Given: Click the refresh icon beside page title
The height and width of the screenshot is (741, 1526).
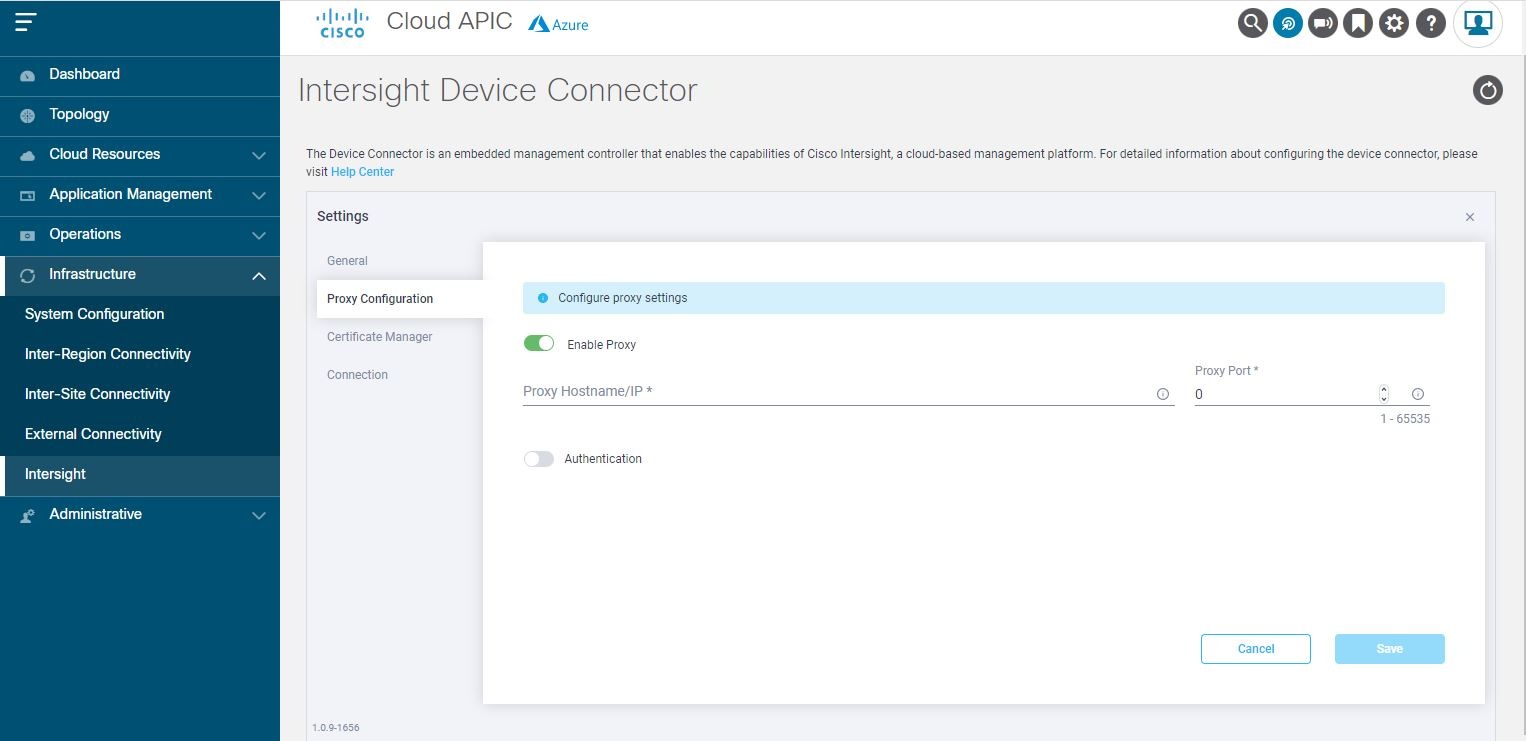Looking at the screenshot, I should tap(1488, 90).
